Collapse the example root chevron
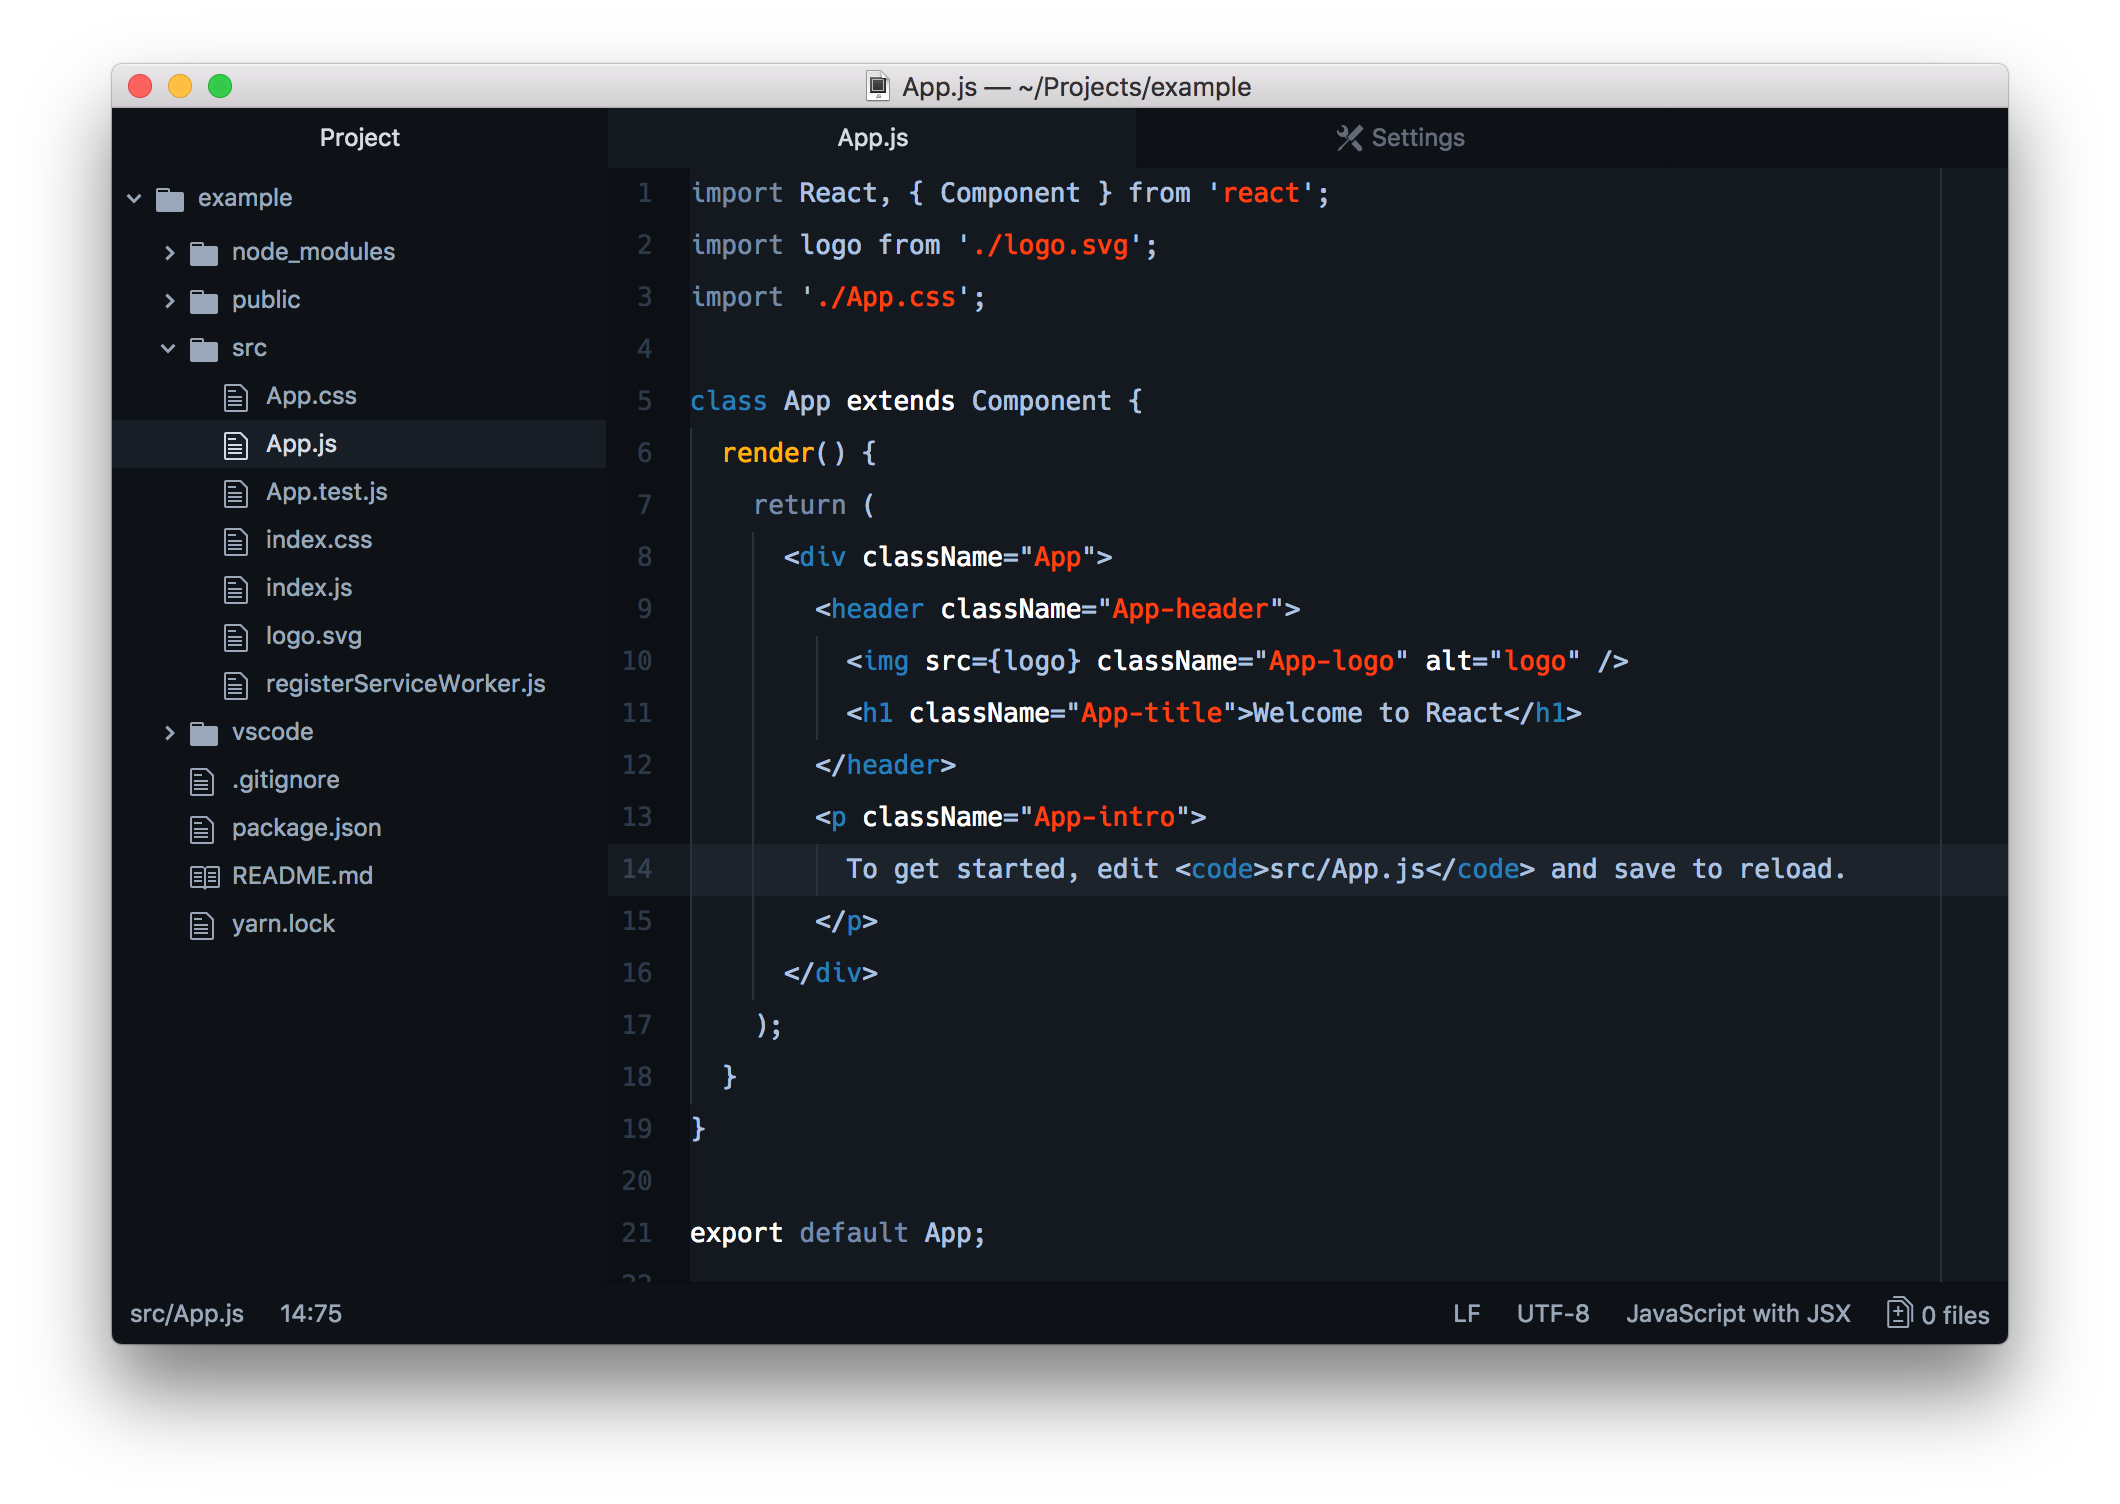This screenshot has height=1504, width=2120. (x=134, y=199)
